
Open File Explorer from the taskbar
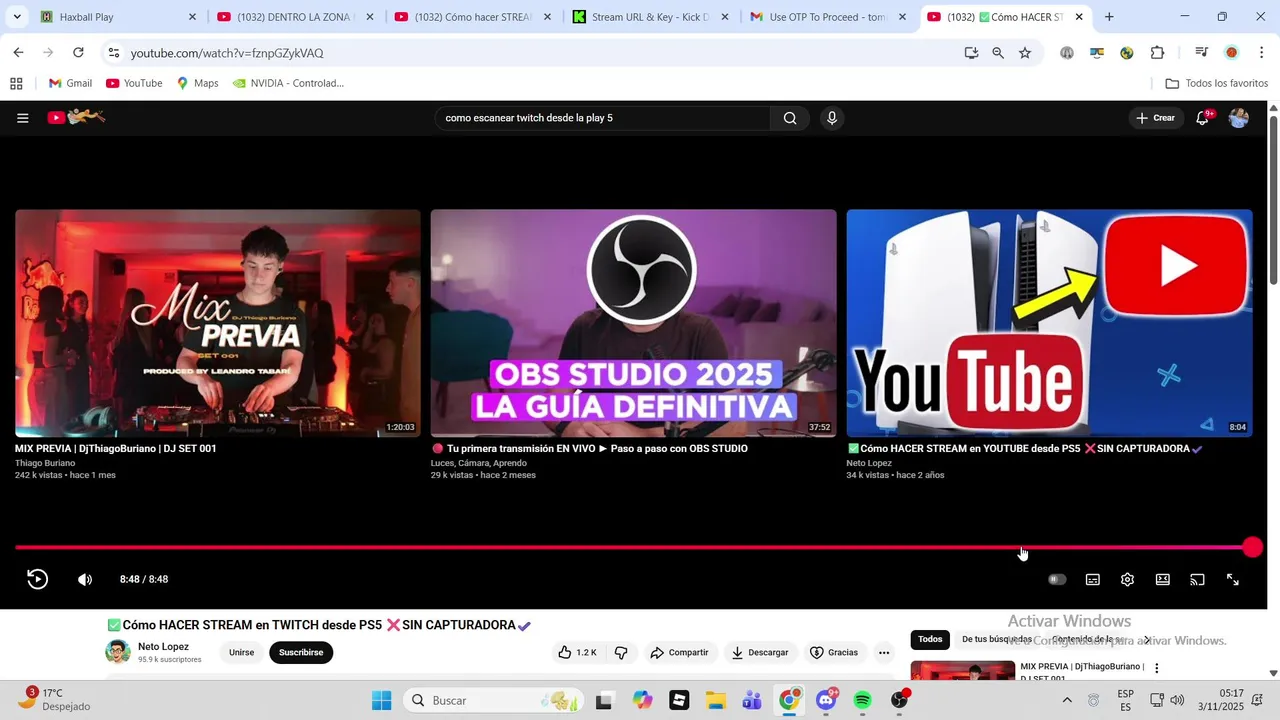(715, 700)
